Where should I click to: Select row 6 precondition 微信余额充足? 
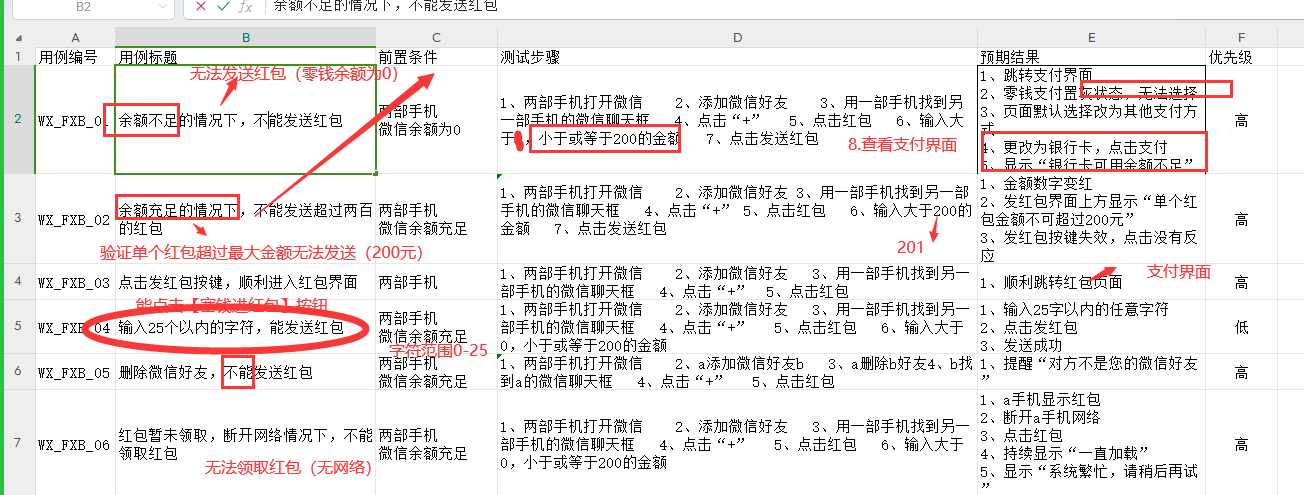[x=437, y=371]
